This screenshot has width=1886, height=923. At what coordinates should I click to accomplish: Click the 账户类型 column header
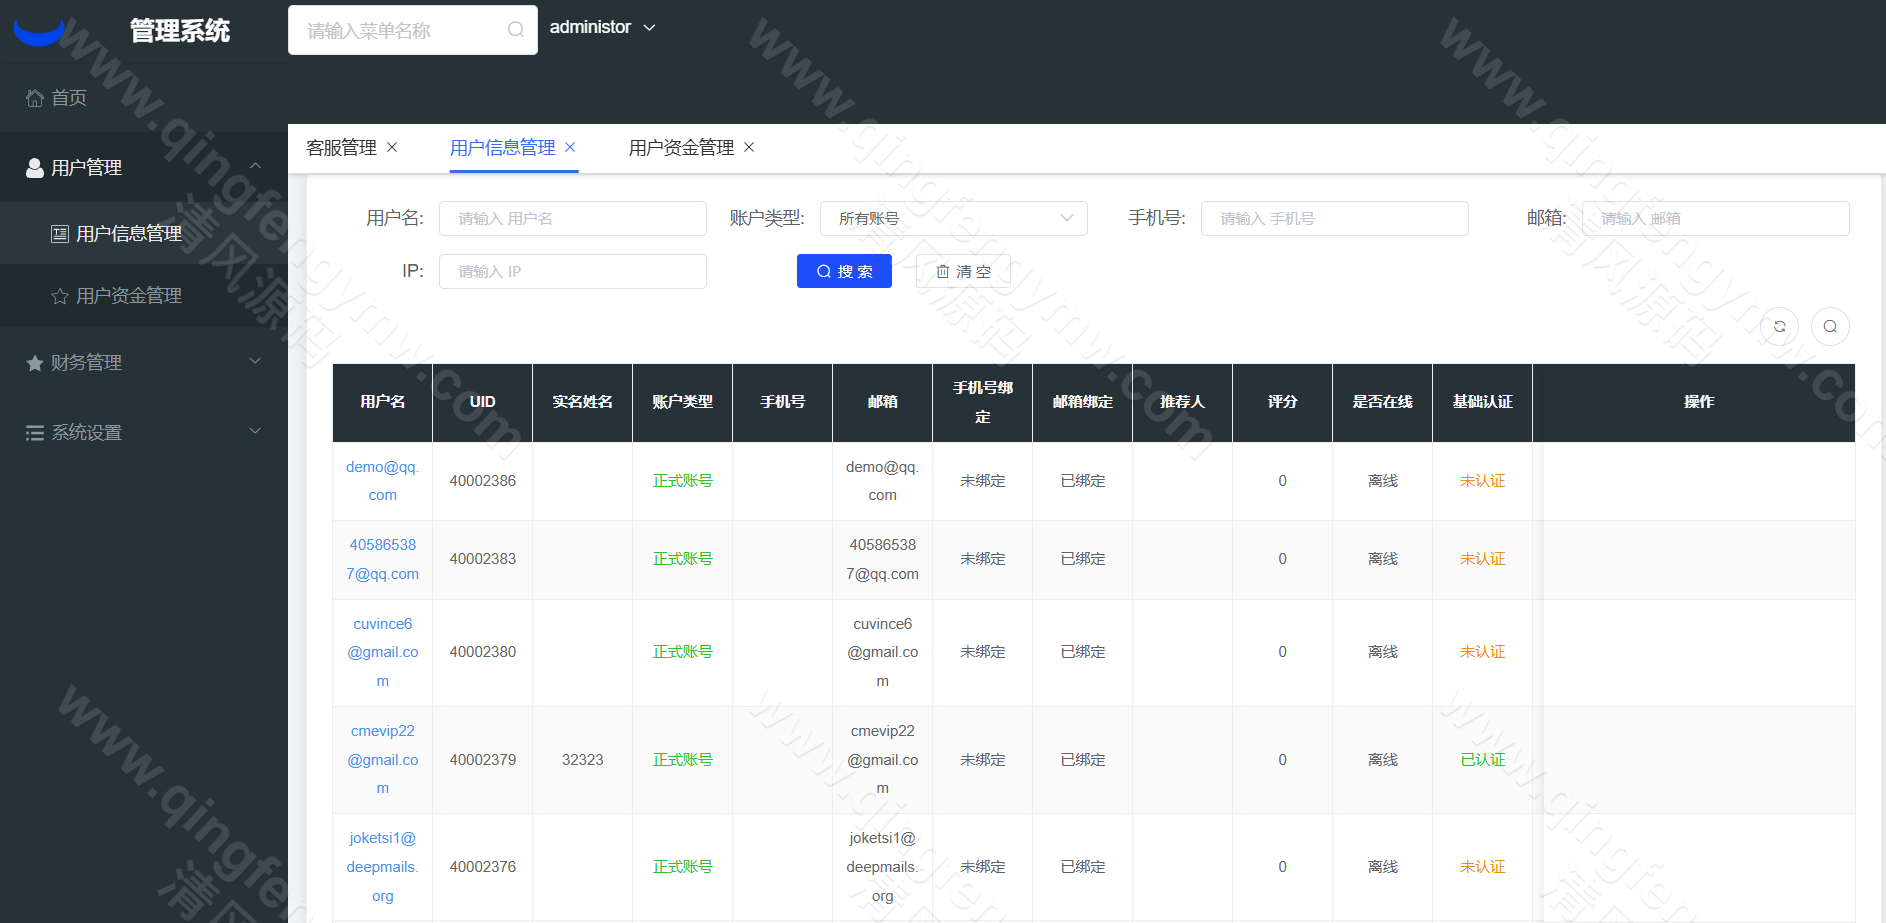683,402
